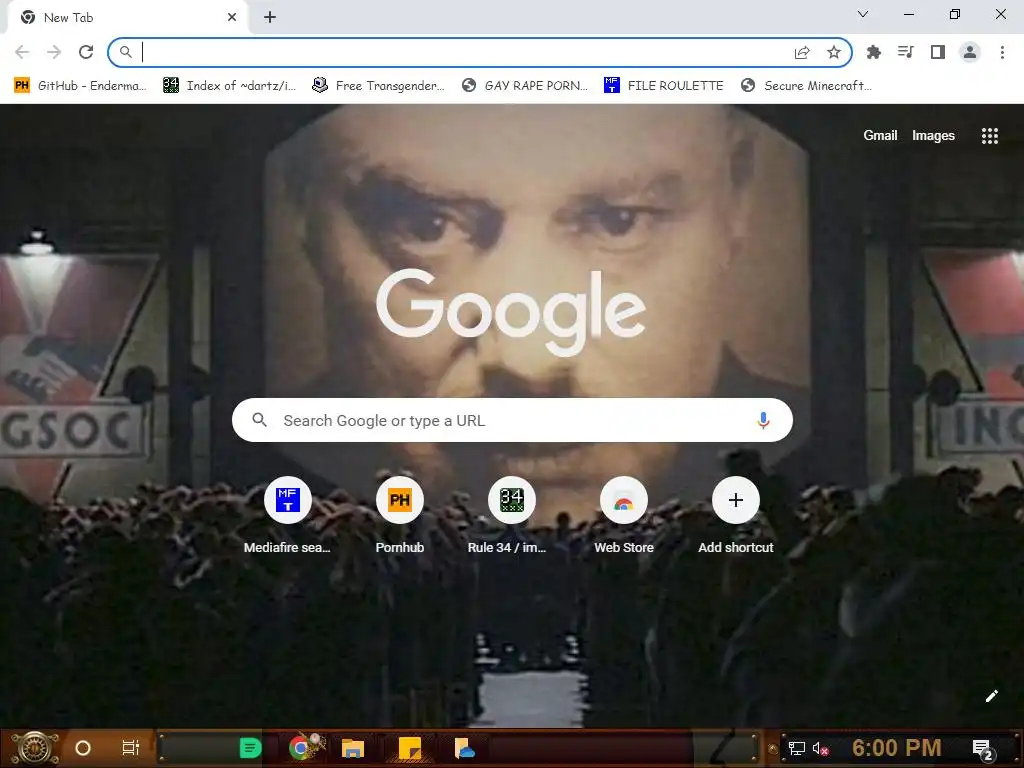Start voice search with microphone icon

(763, 420)
